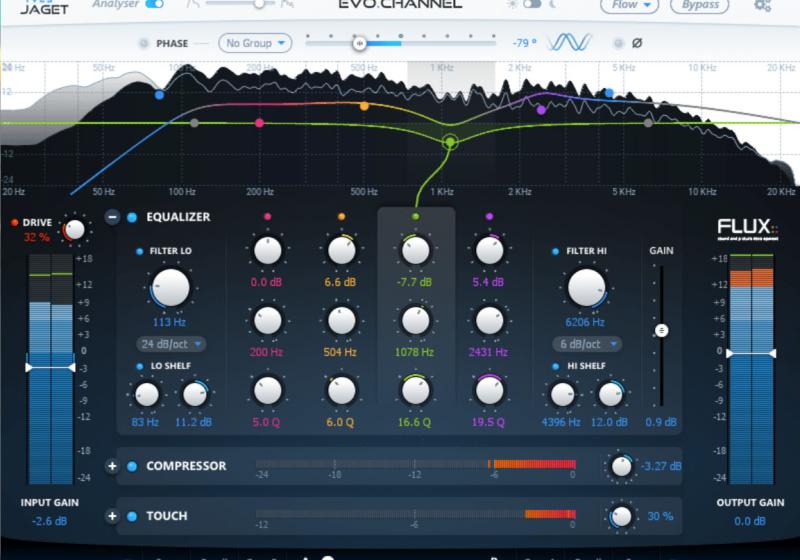800x560 pixels.
Task: Select the orange band node on graph
Action: (364, 106)
